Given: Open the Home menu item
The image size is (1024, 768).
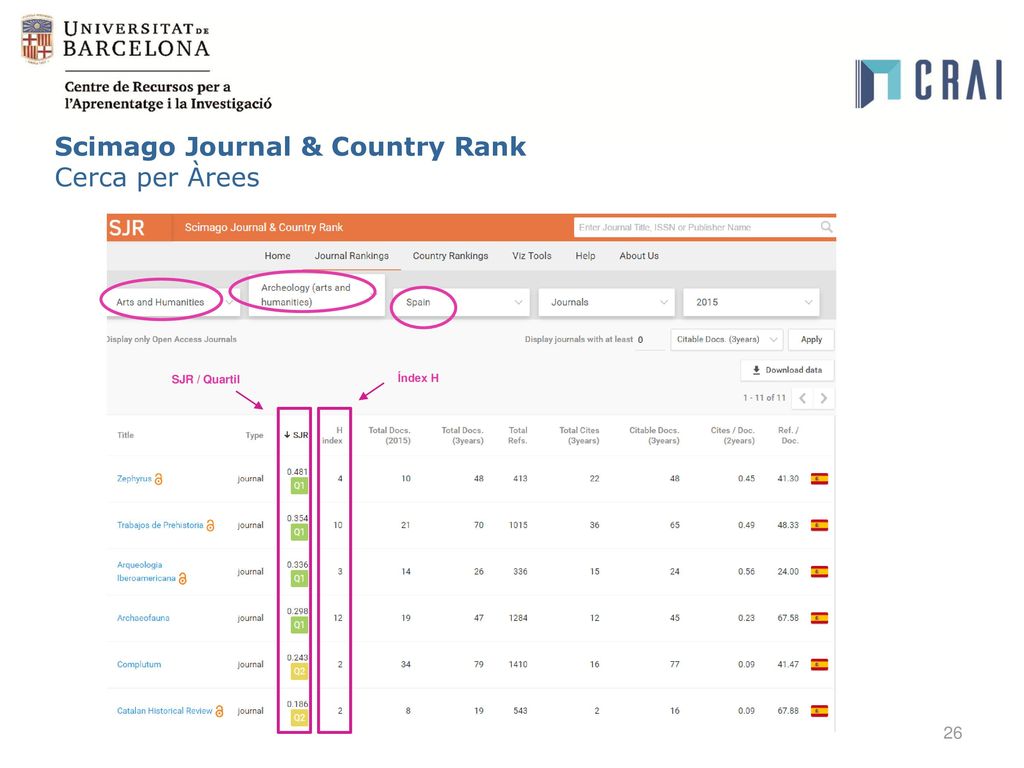Looking at the screenshot, I should 278,256.
